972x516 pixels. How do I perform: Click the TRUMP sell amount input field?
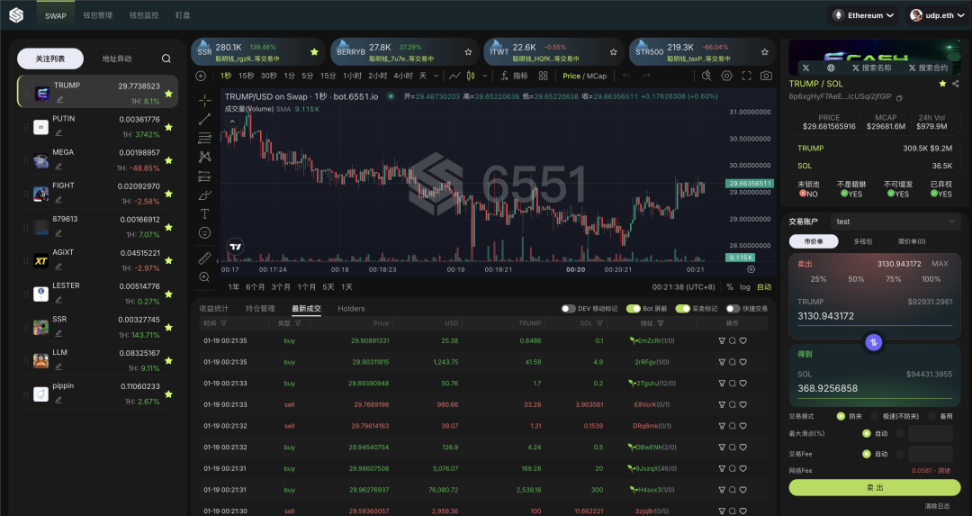coord(874,316)
